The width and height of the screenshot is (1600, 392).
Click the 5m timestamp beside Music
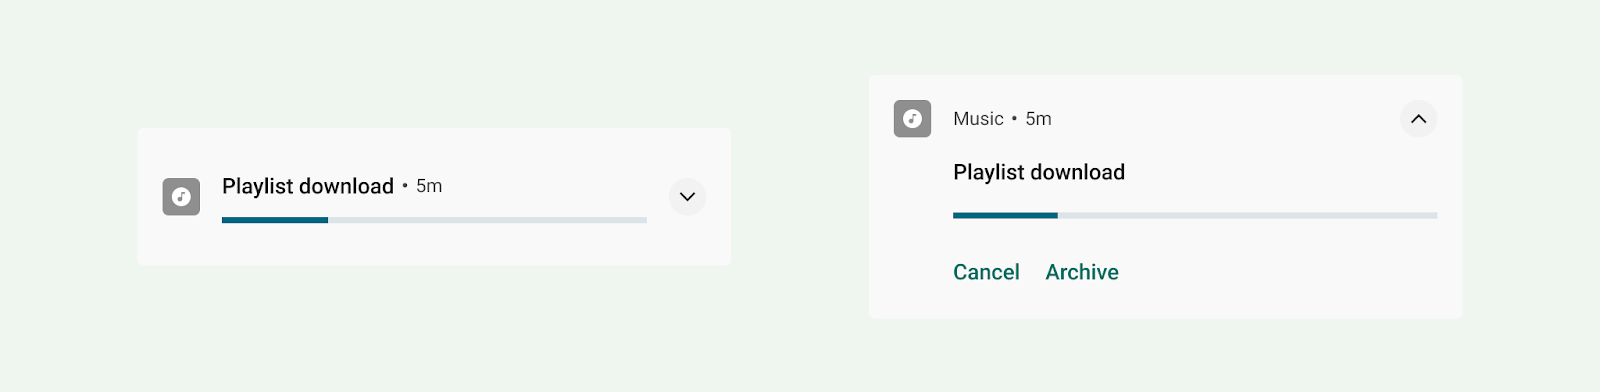click(x=1038, y=119)
